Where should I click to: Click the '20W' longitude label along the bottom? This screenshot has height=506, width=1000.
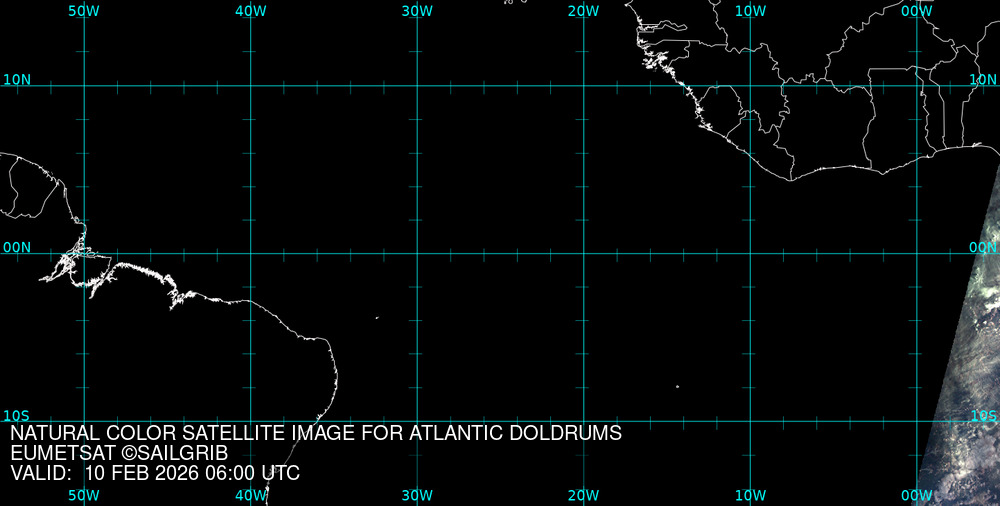(583, 496)
